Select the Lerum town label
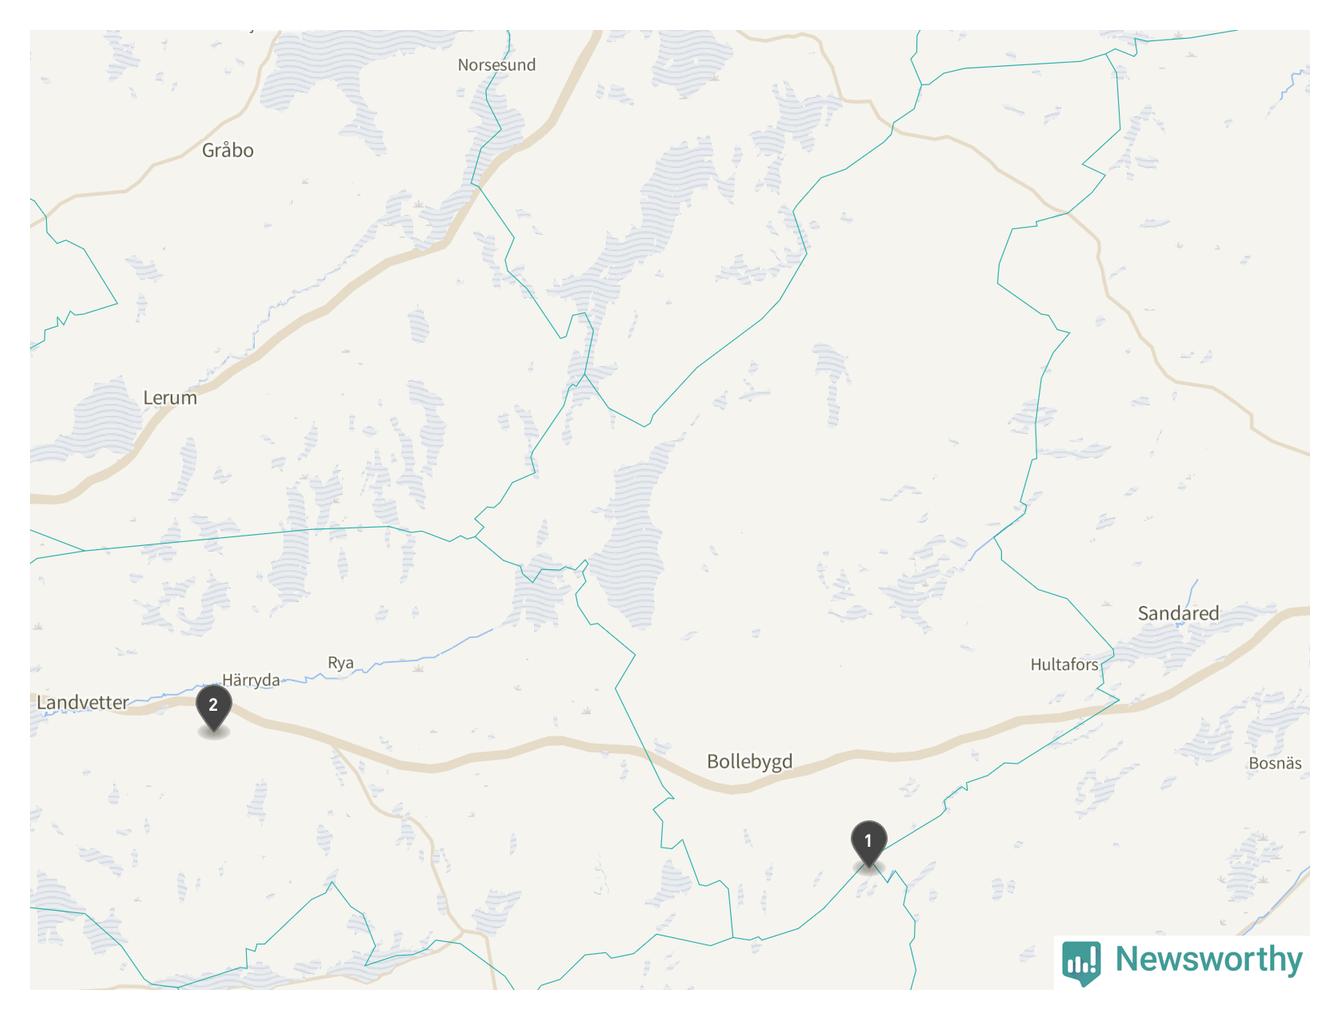 170,397
